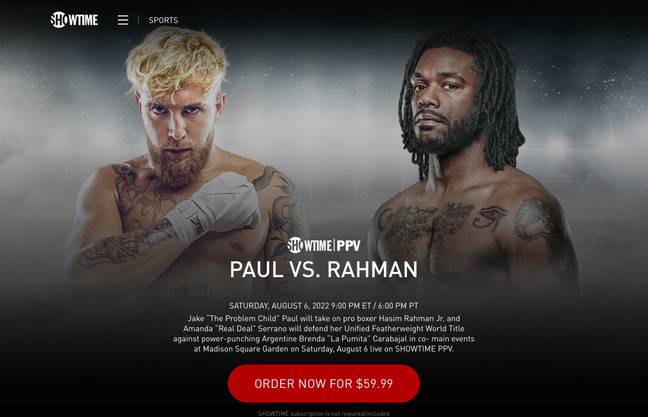
Task: Click the 9:00 PM ET time text
Action: pos(351,306)
